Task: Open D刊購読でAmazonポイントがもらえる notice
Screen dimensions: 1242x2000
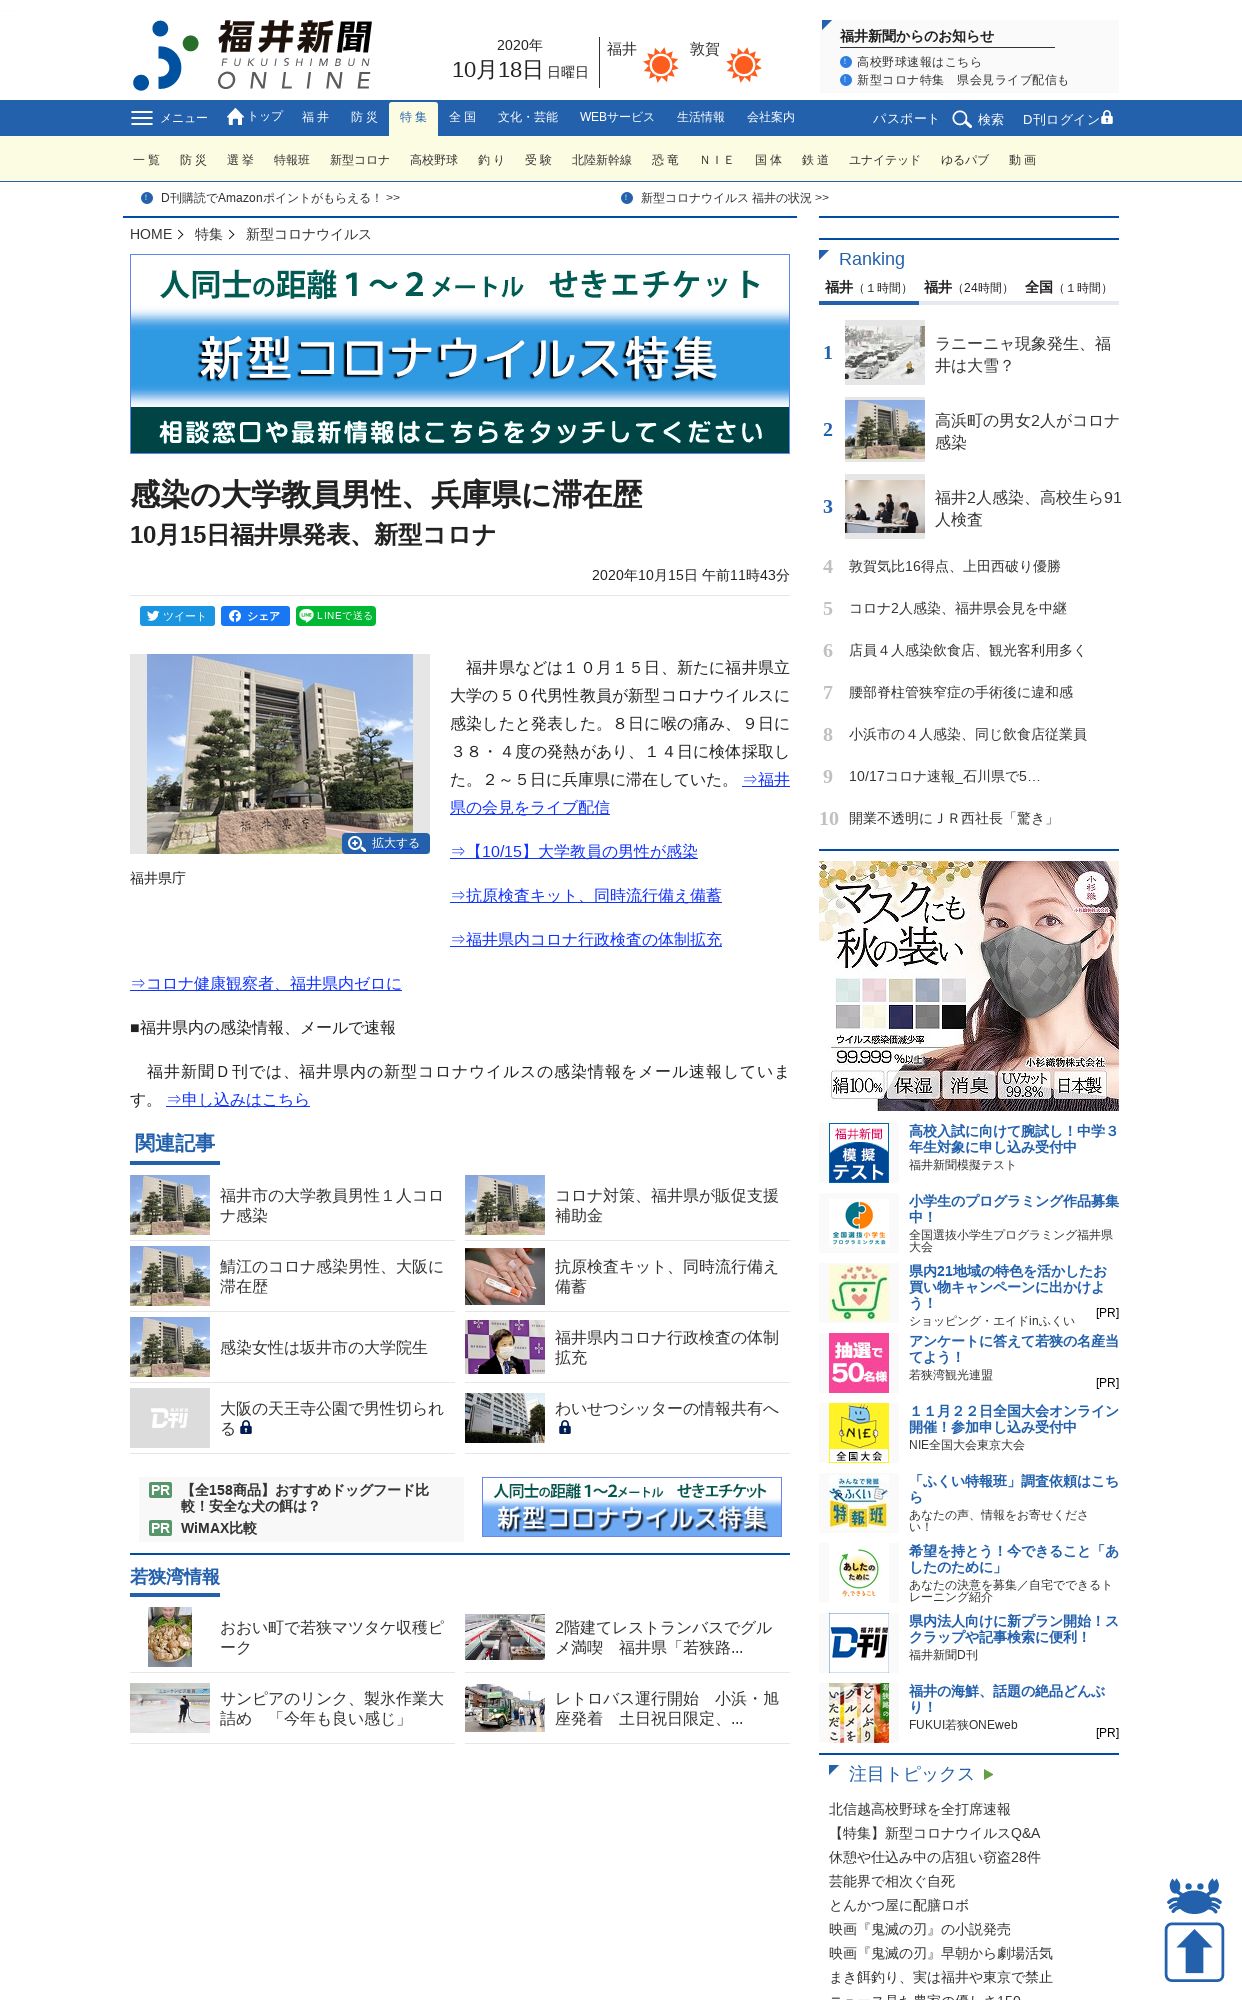Action: tap(280, 198)
